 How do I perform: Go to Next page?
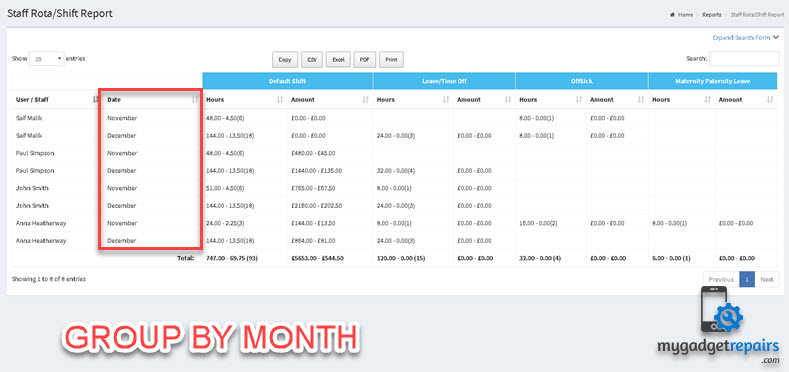pos(767,279)
